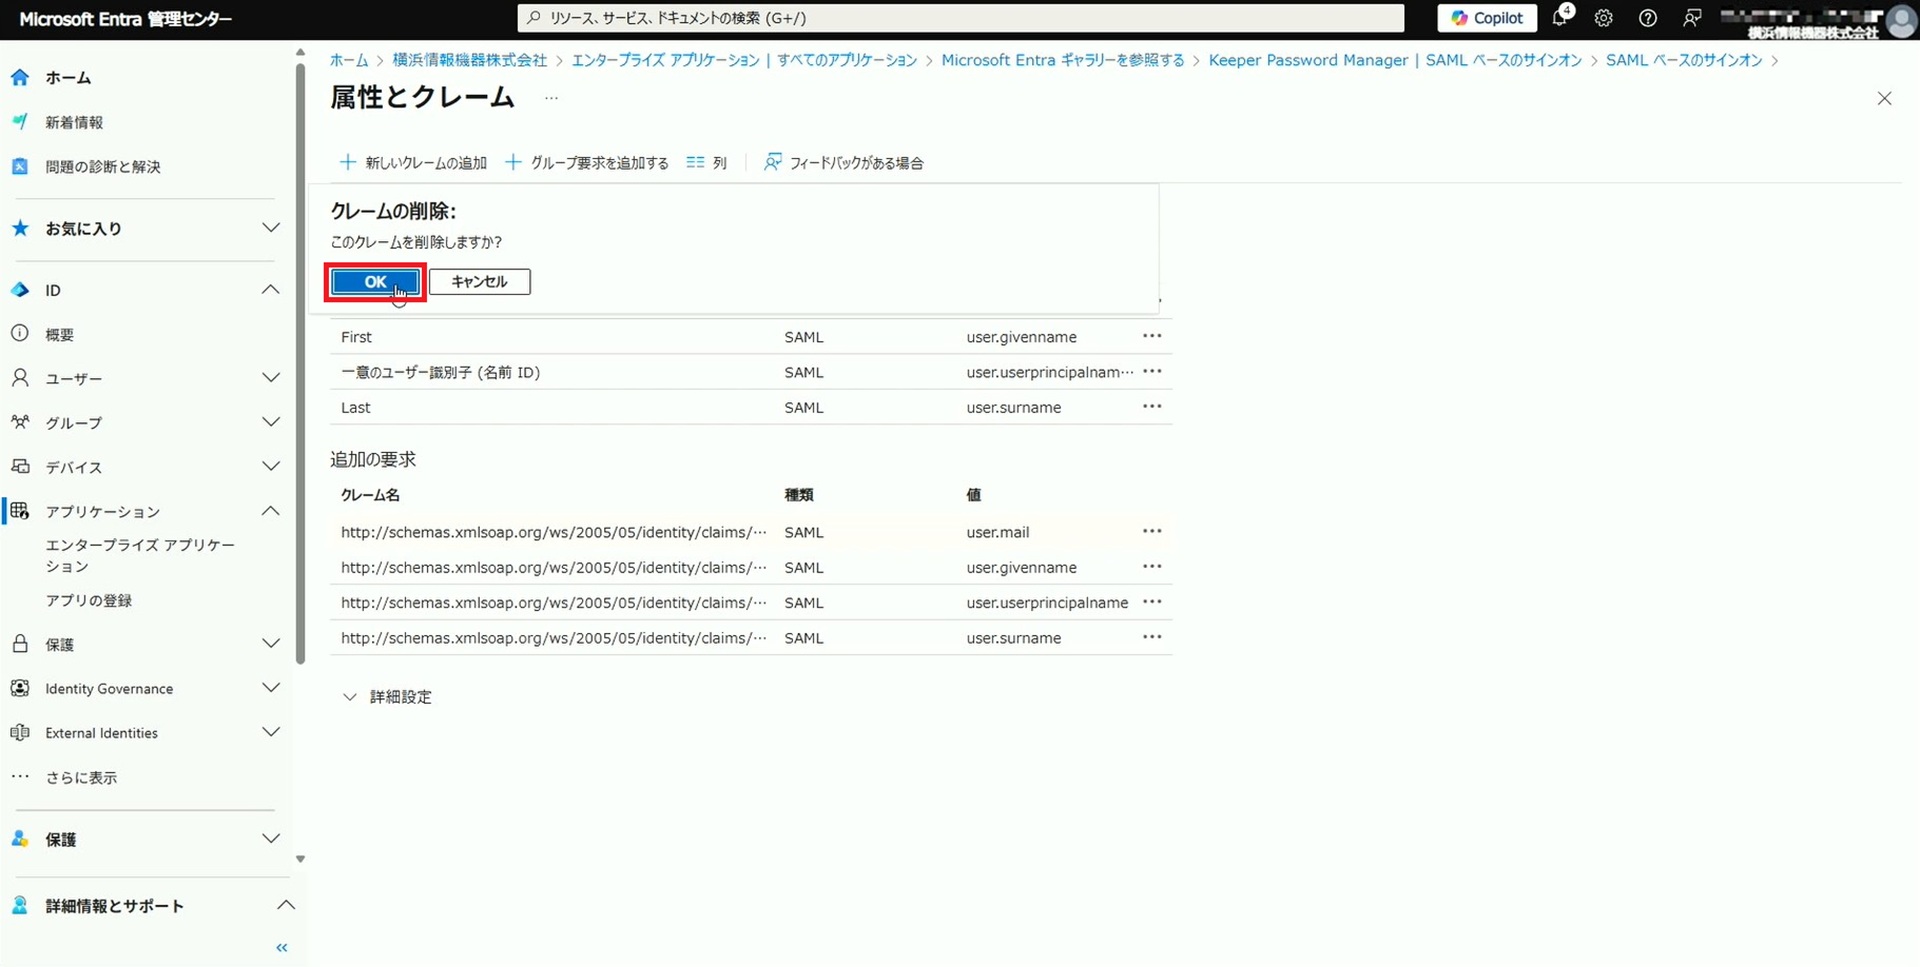
Task: Open 問題の診断と解決 in the sidebar
Action: [102, 167]
